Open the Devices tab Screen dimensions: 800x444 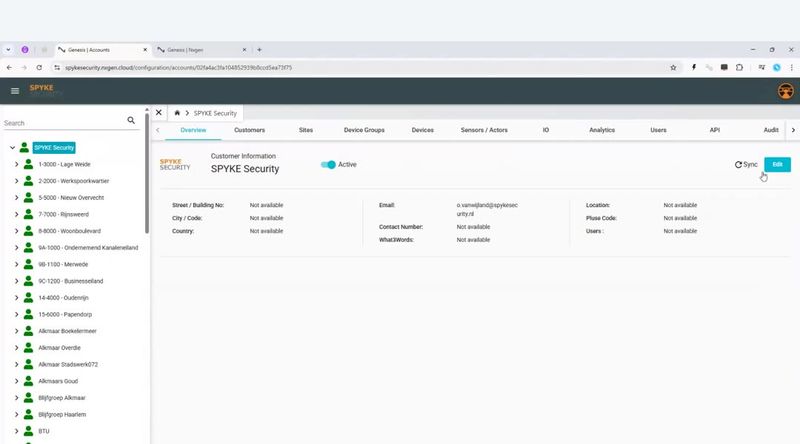tap(422, 130)
